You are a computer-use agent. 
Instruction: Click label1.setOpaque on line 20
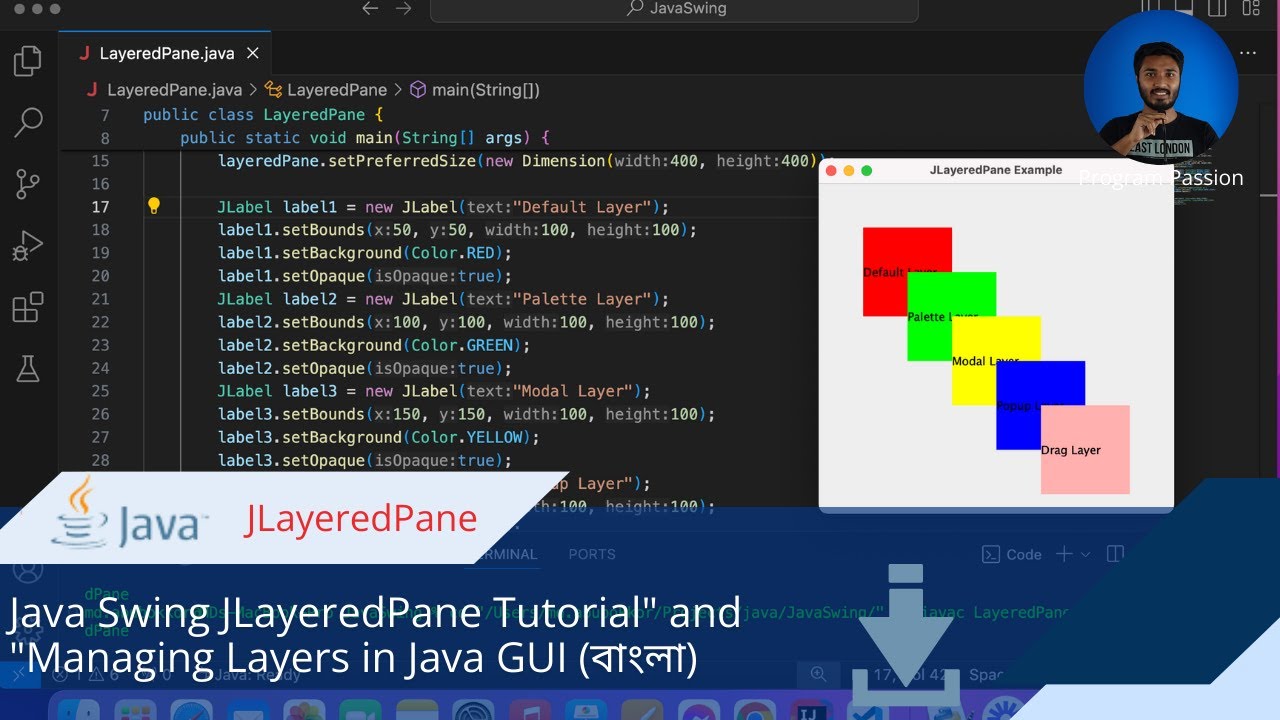click(291, 276)
